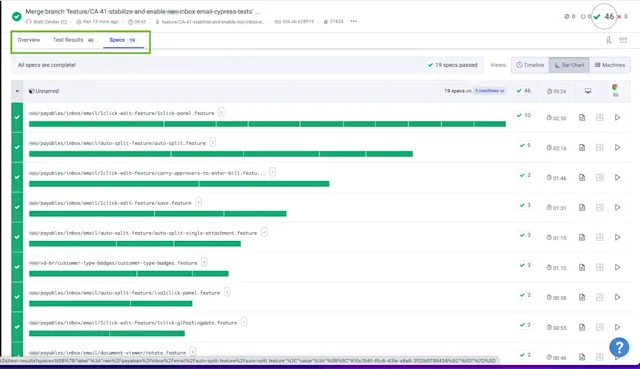Screen dimensions: 640x369
Task: Open screenshots for carry-approvers-to-enter-bill spec
Action: click(x=600, y=178)
